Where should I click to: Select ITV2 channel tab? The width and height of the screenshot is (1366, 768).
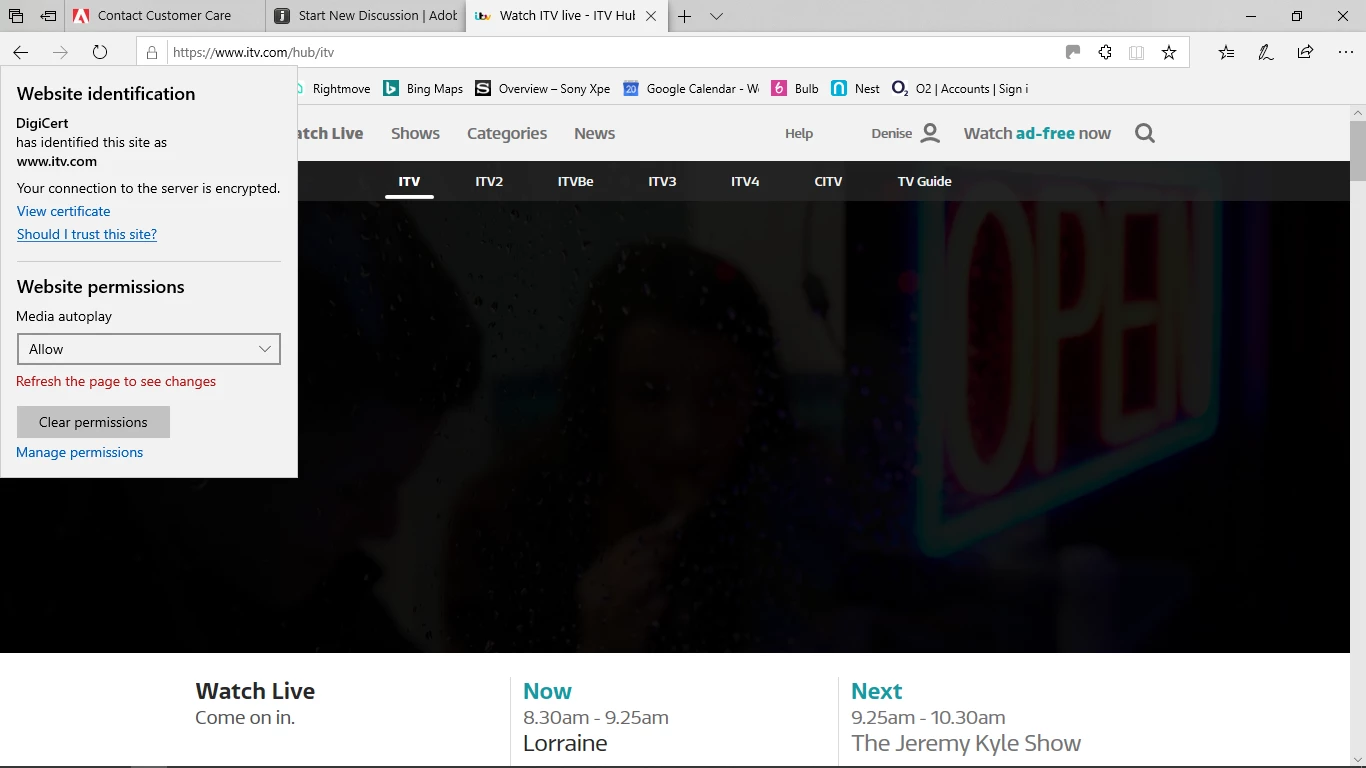[x=489, y=181]
